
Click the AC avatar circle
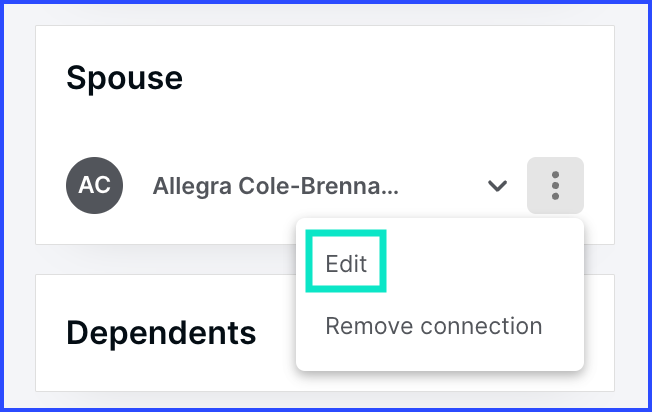[x=94, y=185]
